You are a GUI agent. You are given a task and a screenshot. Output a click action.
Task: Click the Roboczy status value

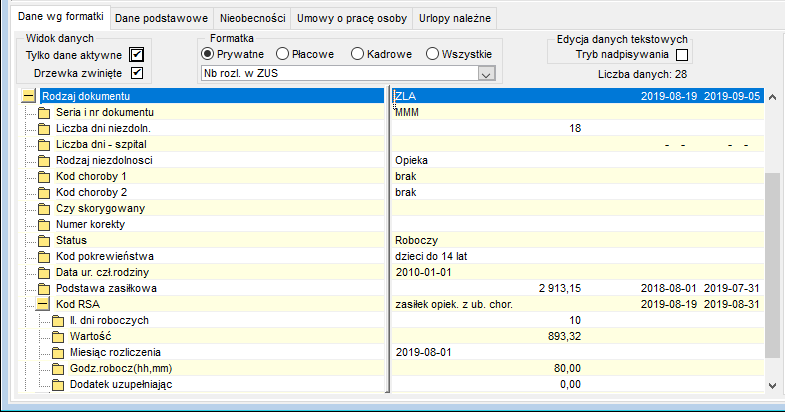416,240
